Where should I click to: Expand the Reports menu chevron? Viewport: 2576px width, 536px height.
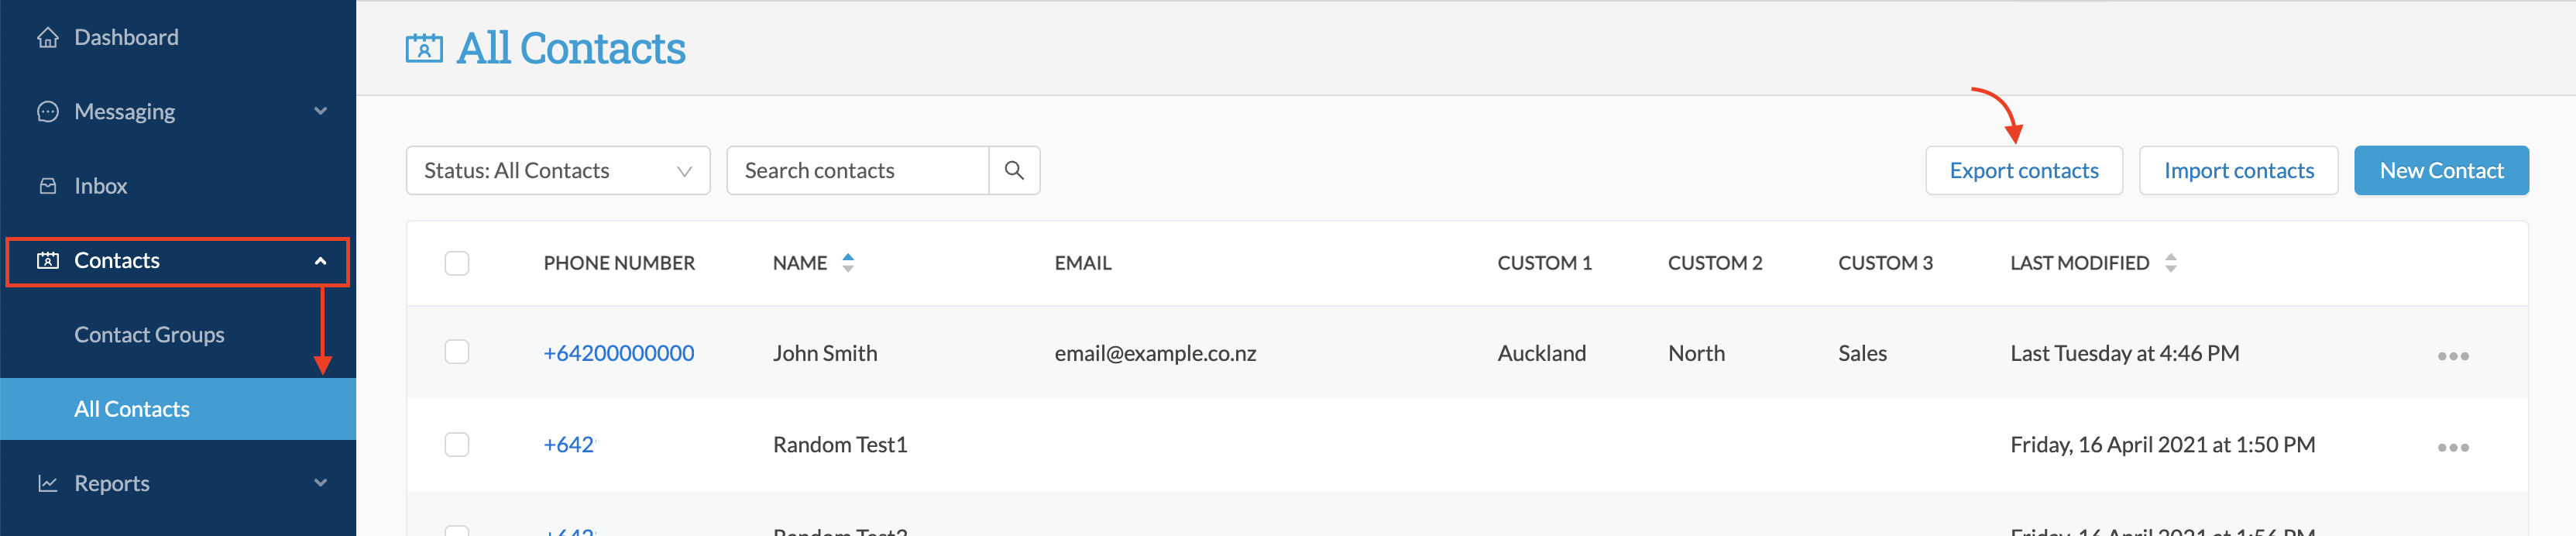(320, 483)
